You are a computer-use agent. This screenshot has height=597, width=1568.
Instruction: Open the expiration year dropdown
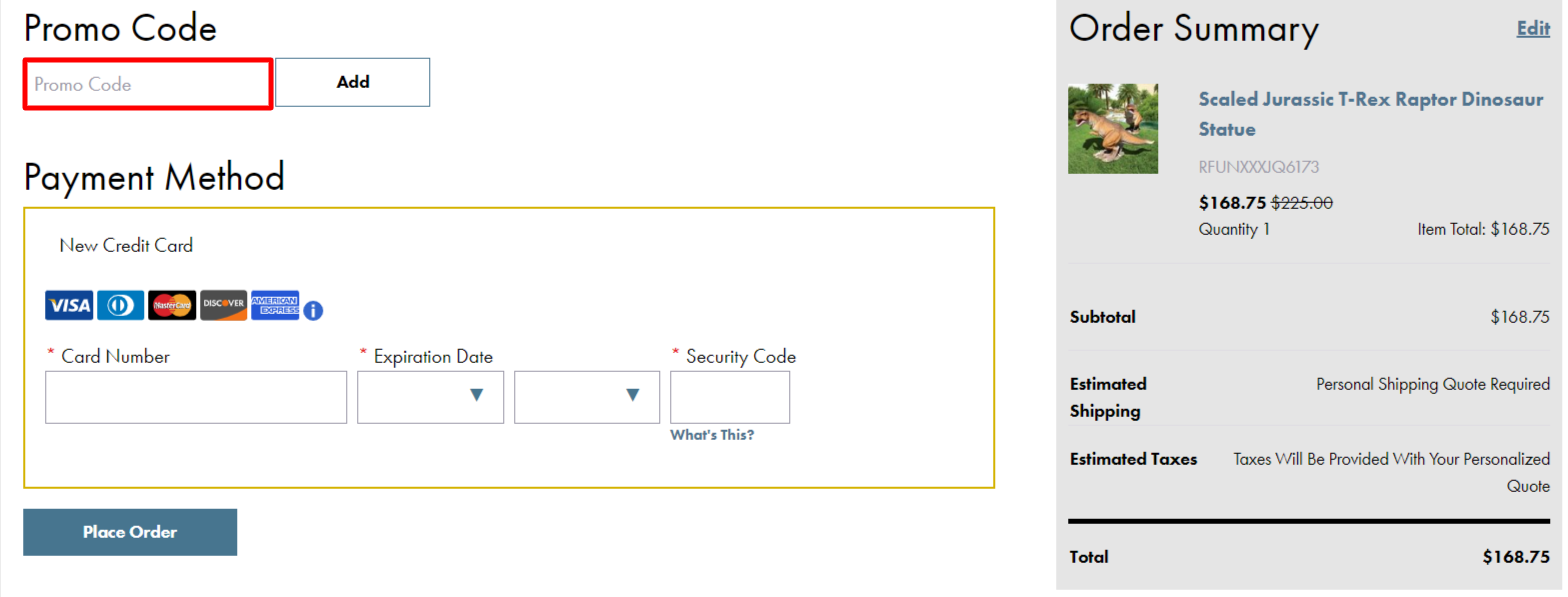pos(587,397)
